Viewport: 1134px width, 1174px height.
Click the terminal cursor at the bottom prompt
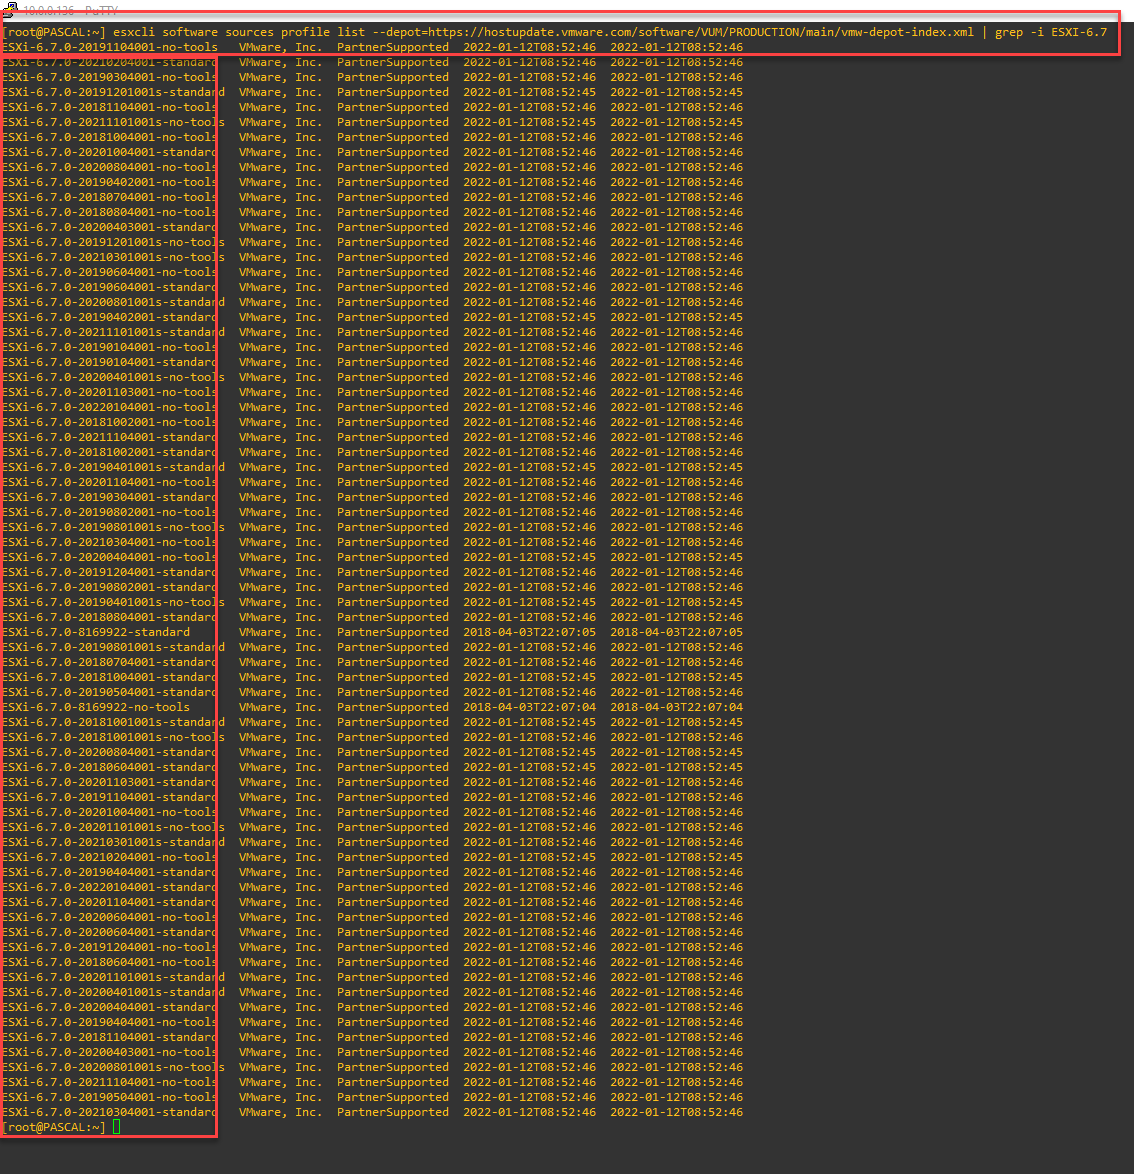point(117,1127)
